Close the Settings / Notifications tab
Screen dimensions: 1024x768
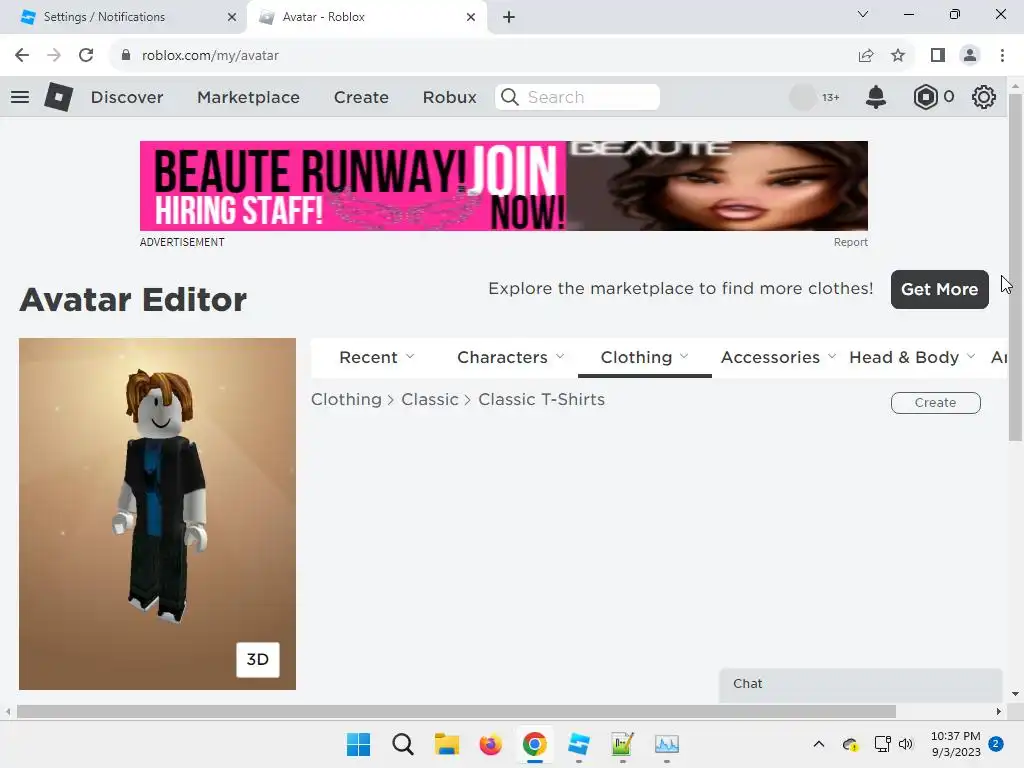(232, 17)
